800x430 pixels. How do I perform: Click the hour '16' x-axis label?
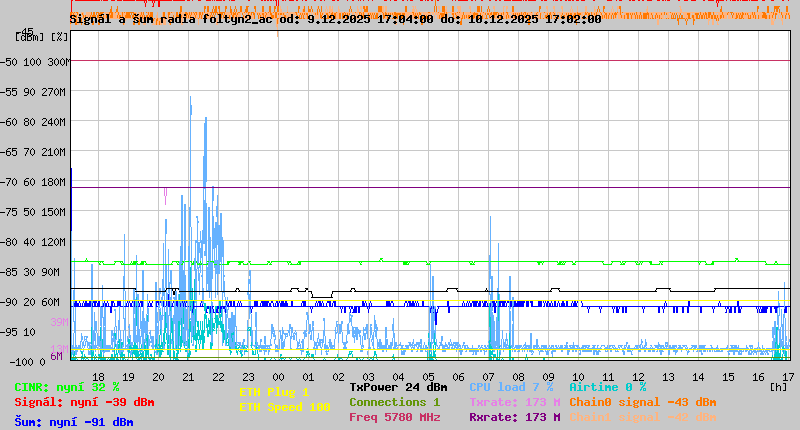(x=758, y=377)
